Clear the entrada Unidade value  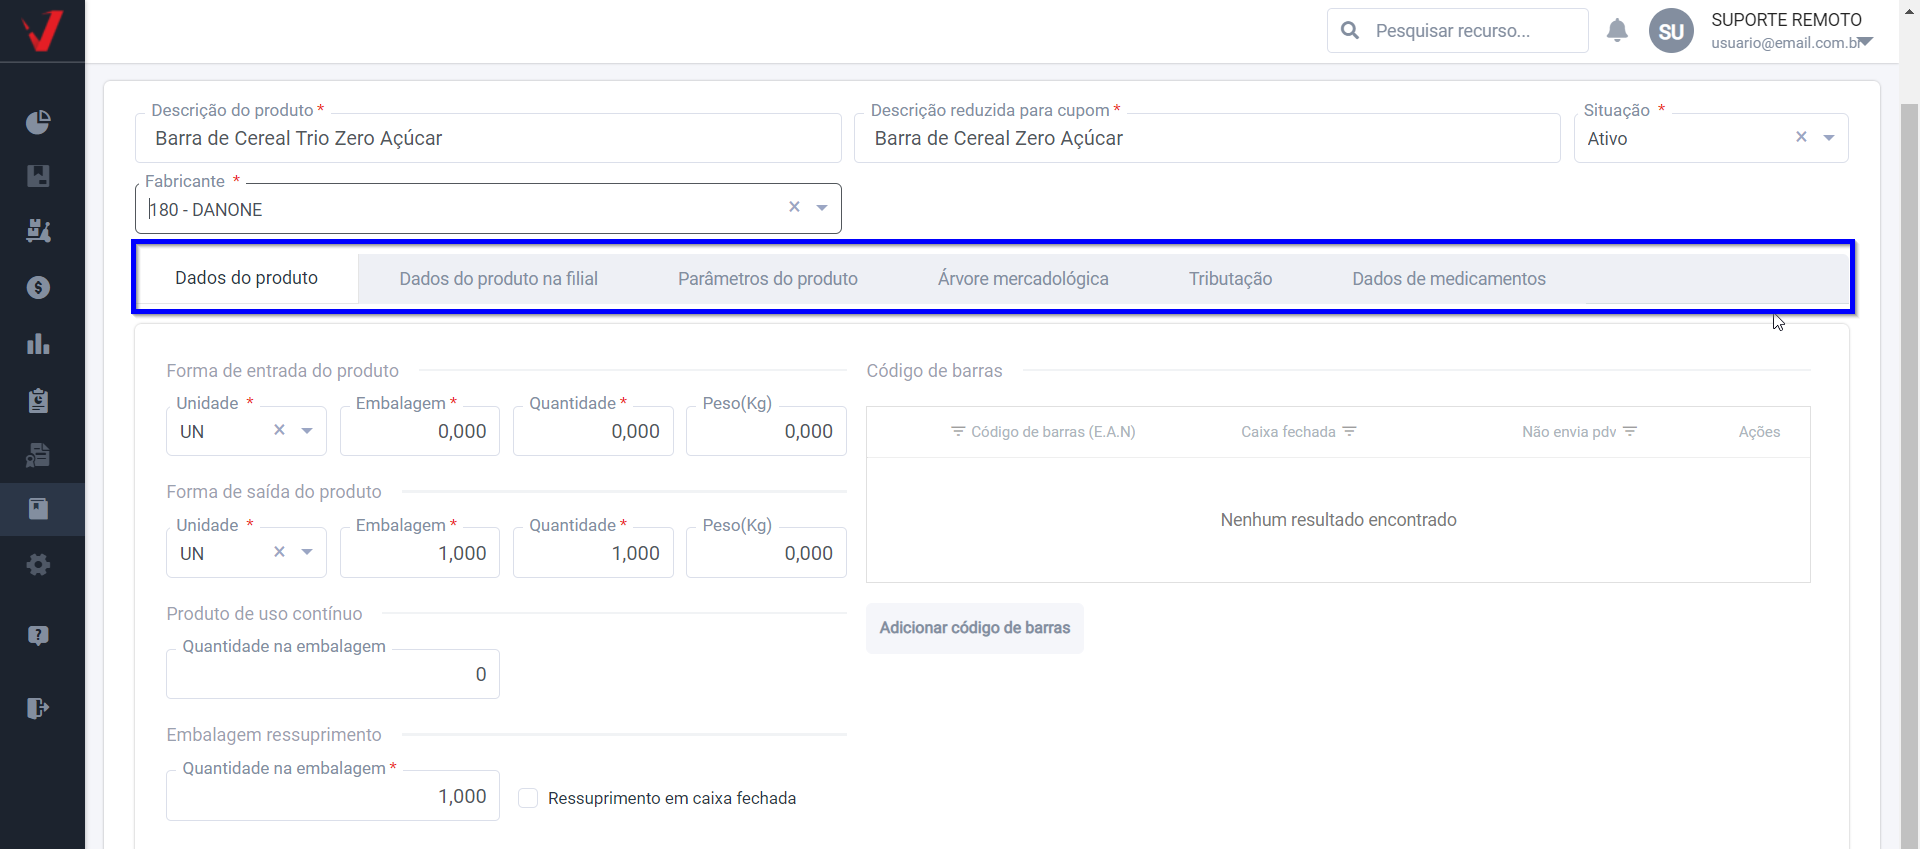click(x=279, y=430)
